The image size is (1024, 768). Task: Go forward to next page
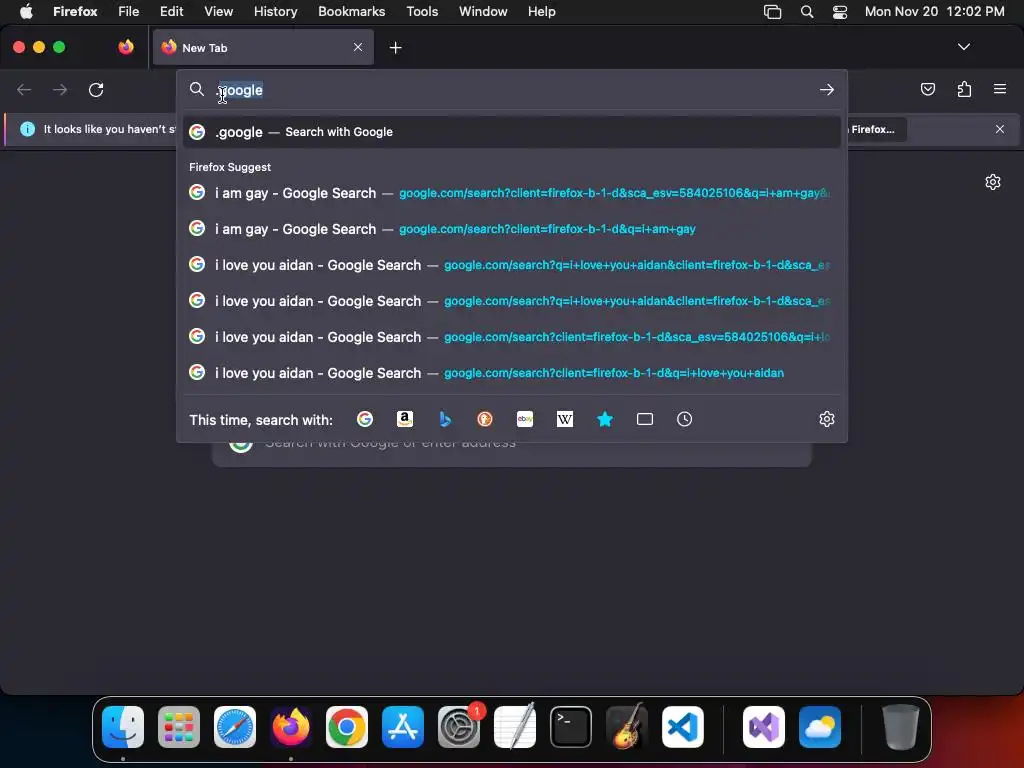(x=60, y=89)
